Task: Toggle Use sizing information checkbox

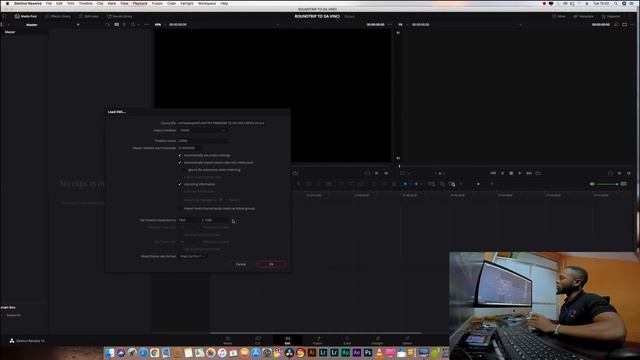Action: [180, 184]
